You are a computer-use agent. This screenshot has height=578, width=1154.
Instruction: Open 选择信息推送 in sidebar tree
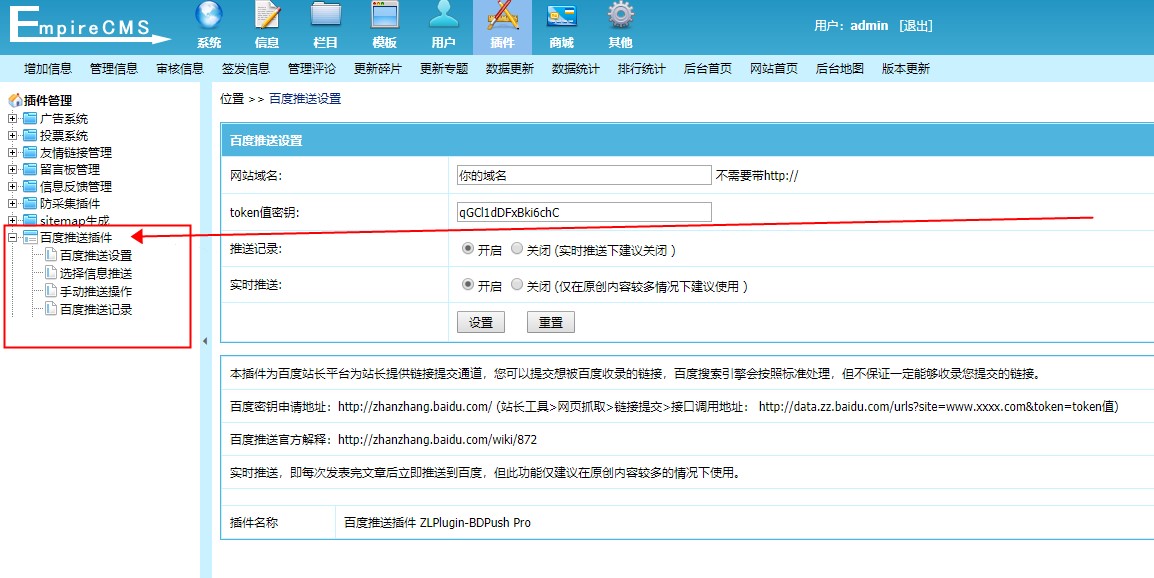pyautogui.click(x=96, y=273)
